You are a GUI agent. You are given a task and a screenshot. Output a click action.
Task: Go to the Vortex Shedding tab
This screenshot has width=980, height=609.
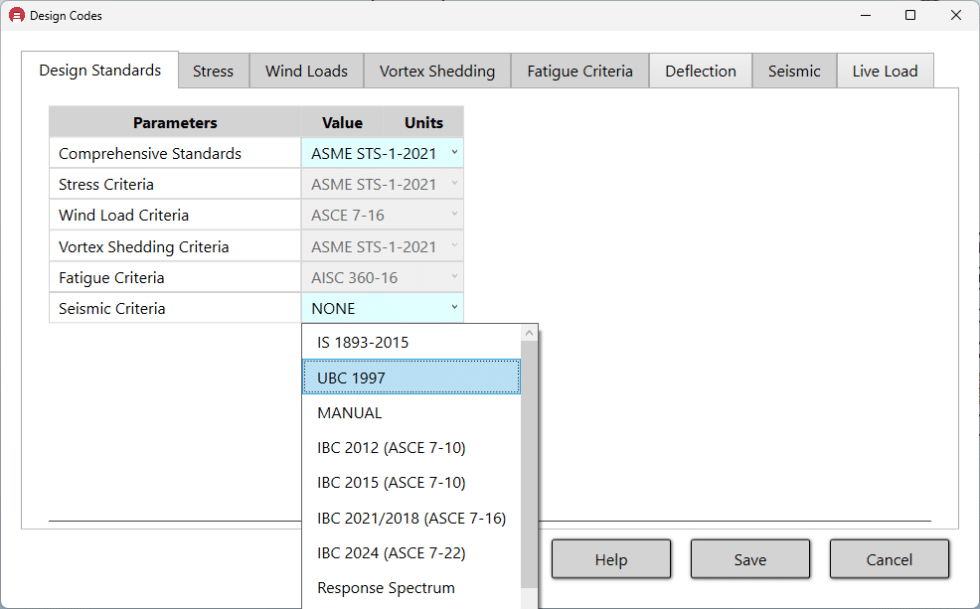tap(437, 71)
